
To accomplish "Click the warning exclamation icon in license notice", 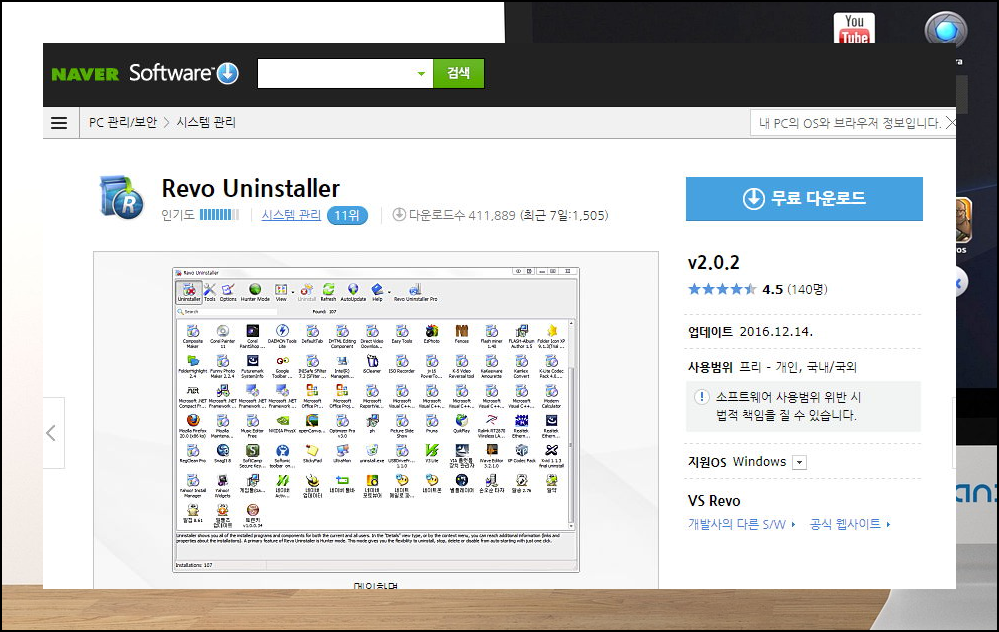I will (701, 397).
